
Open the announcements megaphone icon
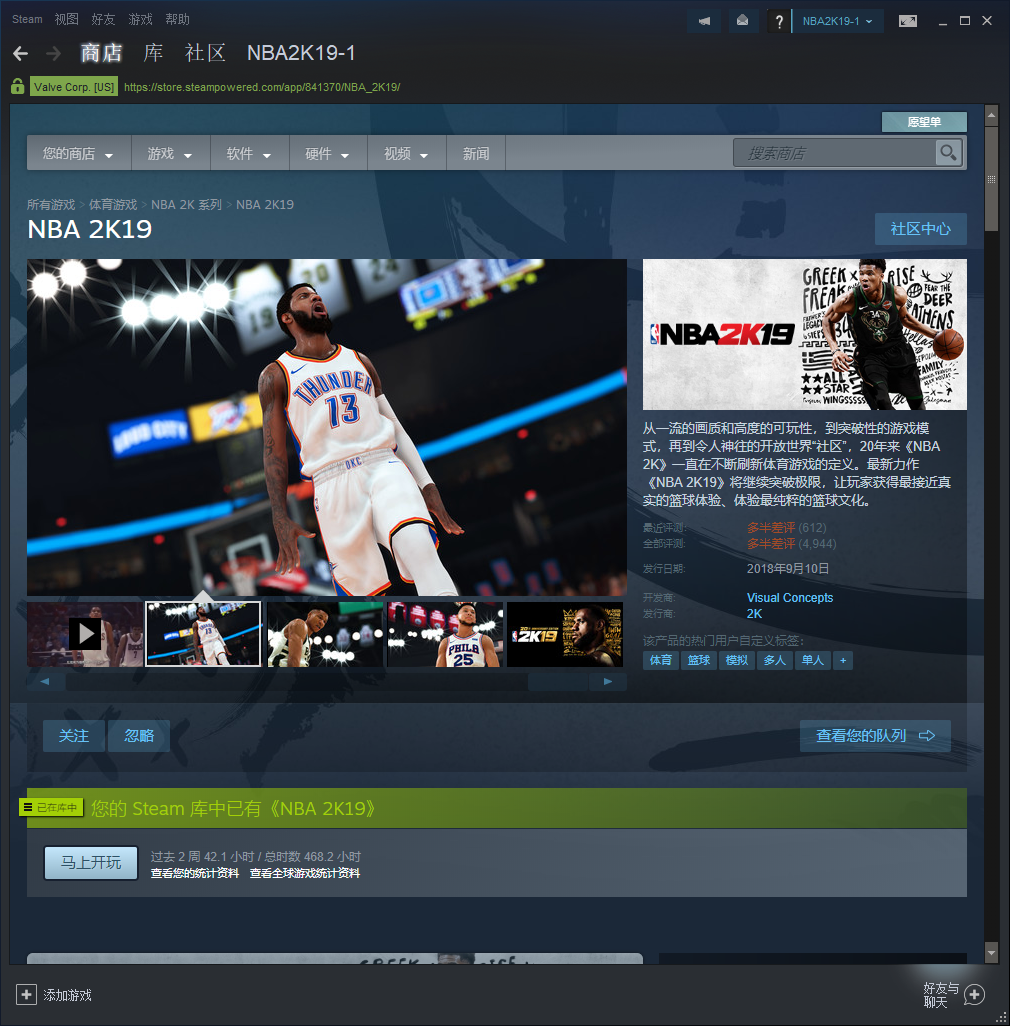click(704, 21)
